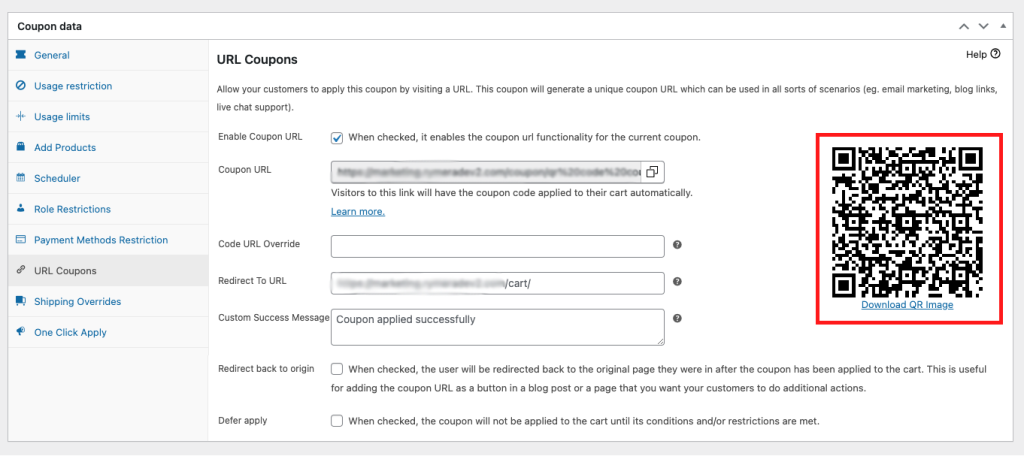Click the Enable Coupon URL label
Screen dimensions: 1024x456
pyautogui.click(x=260, y=137)
